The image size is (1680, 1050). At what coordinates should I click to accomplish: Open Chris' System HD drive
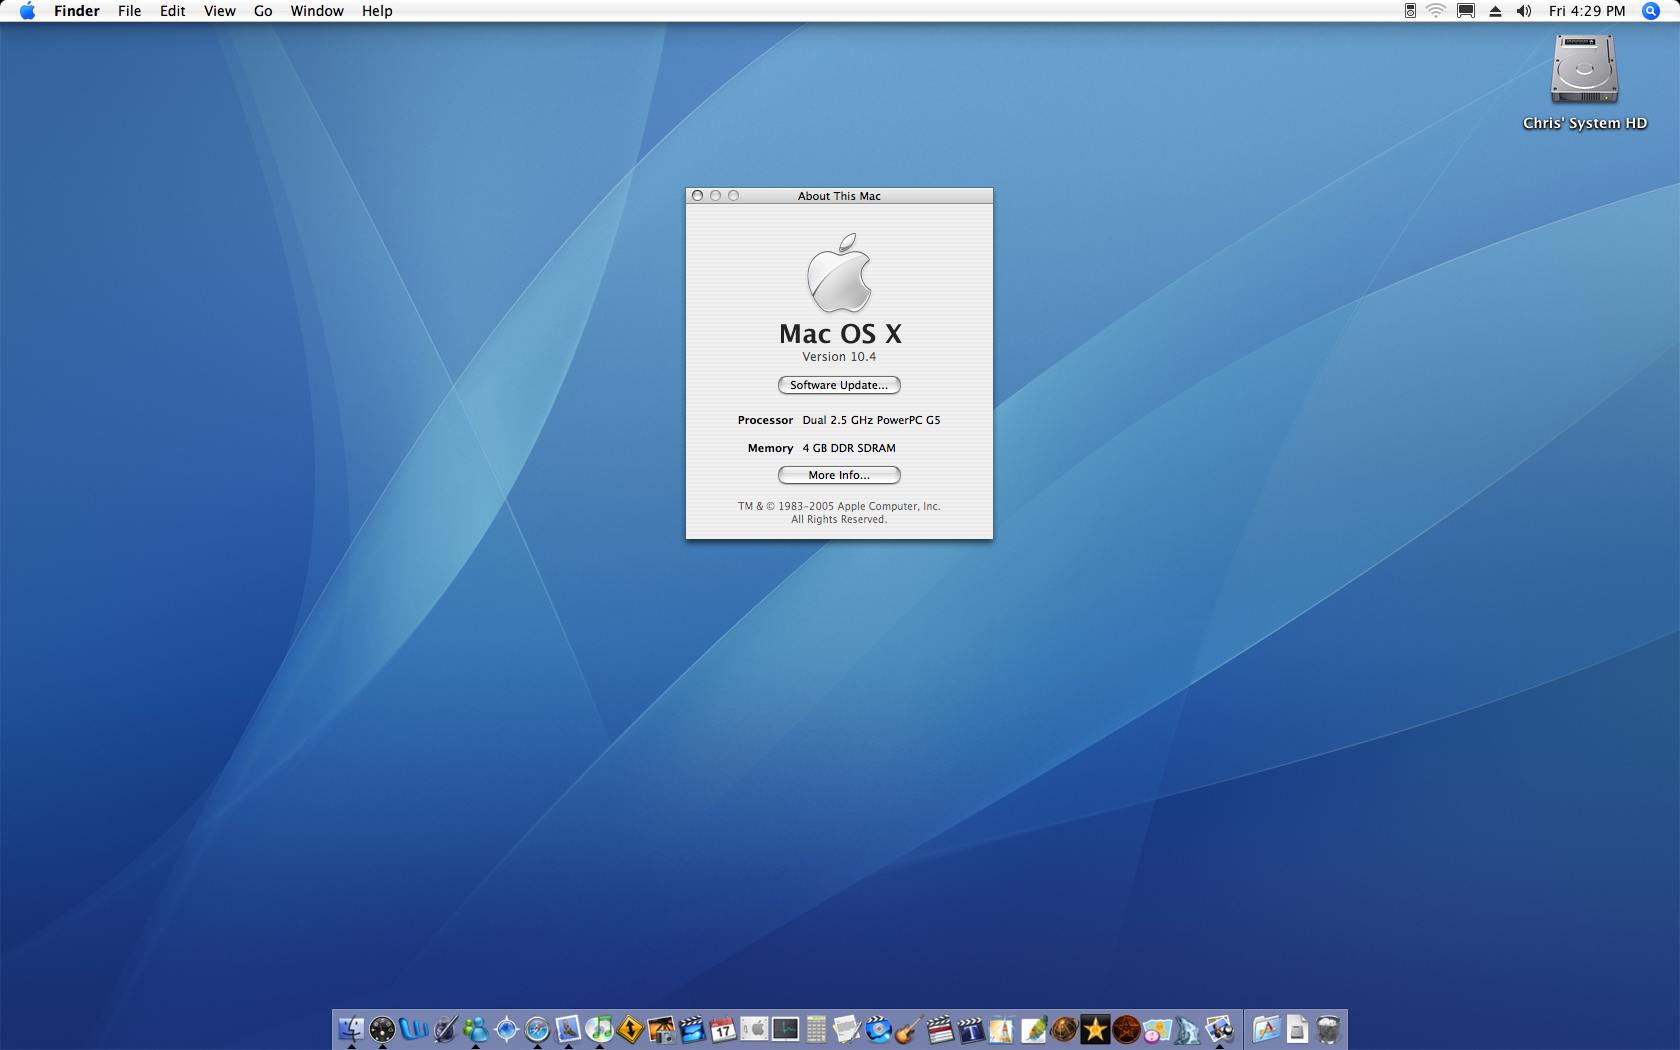1584,70
